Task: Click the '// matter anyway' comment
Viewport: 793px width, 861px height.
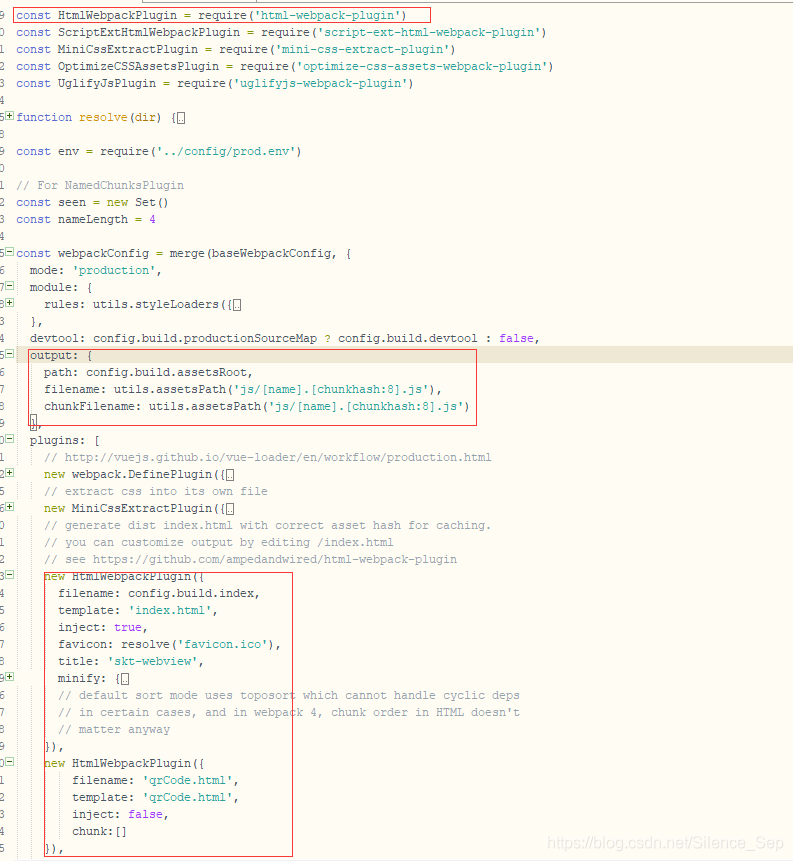Action: [x=114, y=730]
